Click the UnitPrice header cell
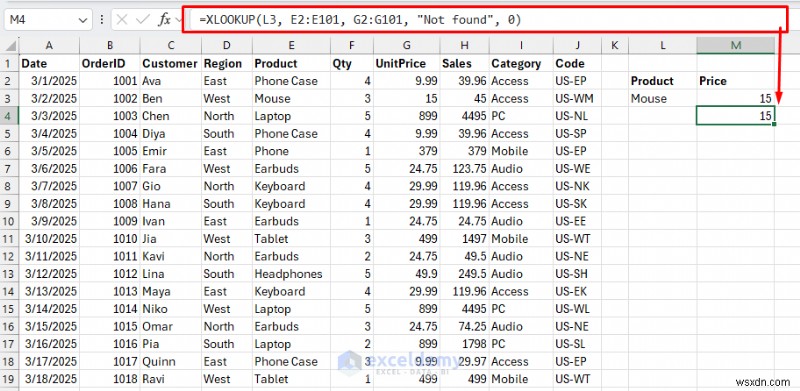 (x=406, y=64)
